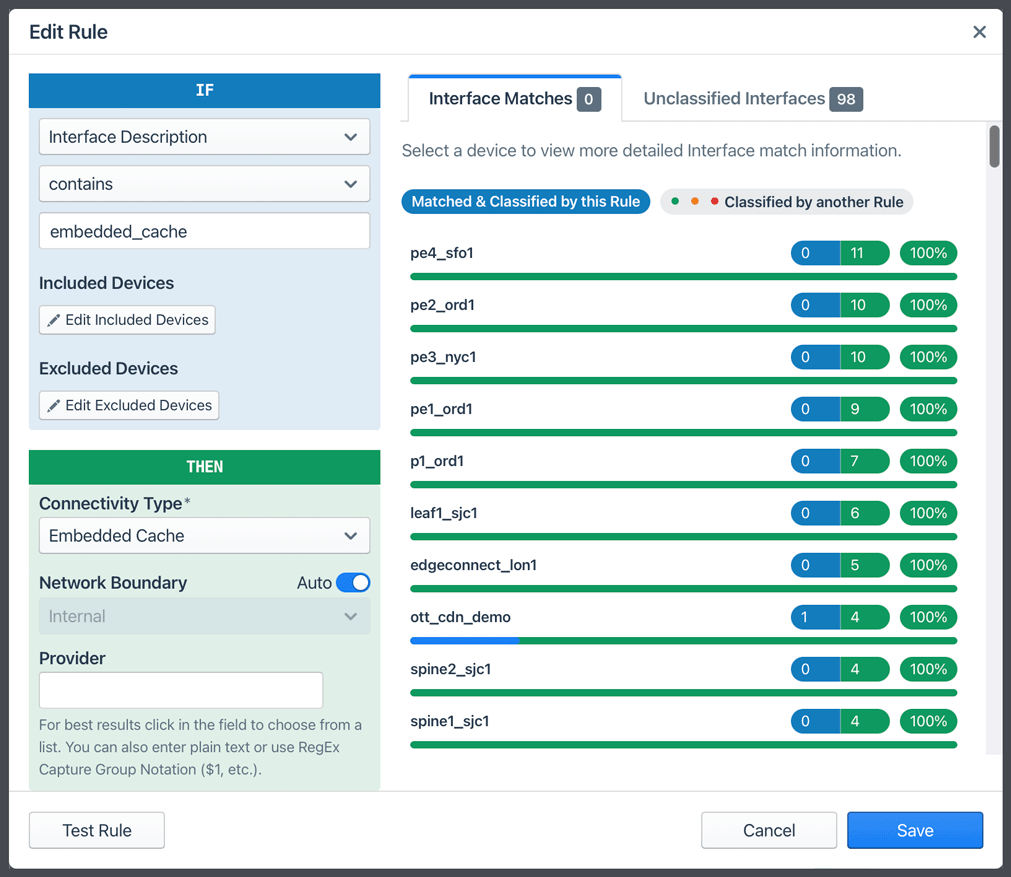Select device leaf1_sjc1 from the list

tap(441, 513)
